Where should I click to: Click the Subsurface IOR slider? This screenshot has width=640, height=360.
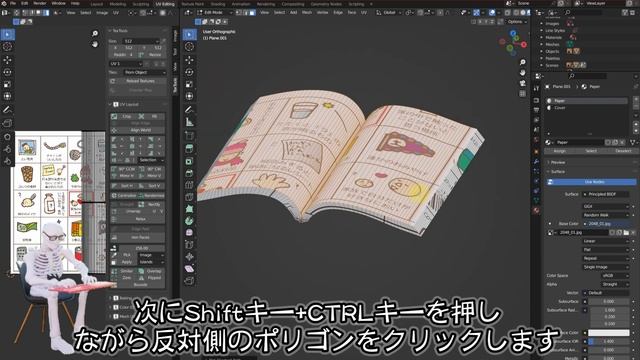click(609, 341)
